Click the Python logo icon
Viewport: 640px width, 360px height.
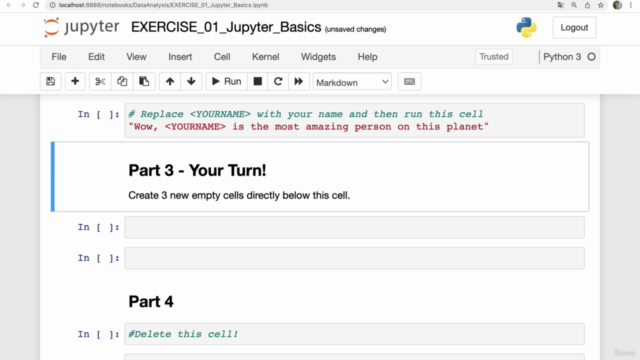coord(526,27)
